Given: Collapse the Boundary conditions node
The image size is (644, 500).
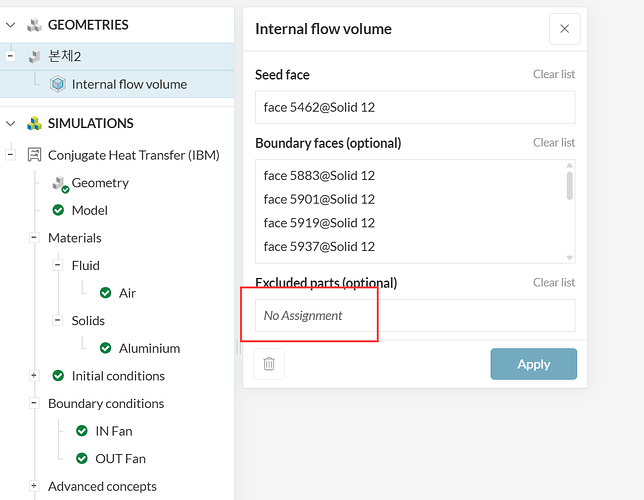Looking at the screenshot, I should (x=34, y=403).
